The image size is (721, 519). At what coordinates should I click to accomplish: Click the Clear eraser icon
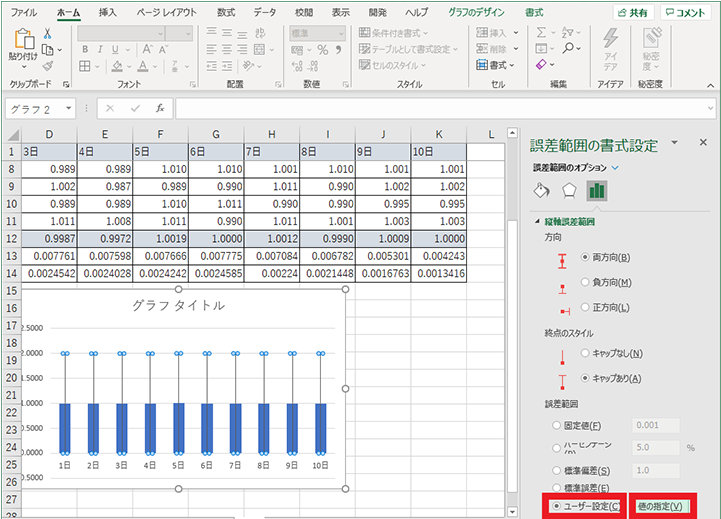pos(542,64)
